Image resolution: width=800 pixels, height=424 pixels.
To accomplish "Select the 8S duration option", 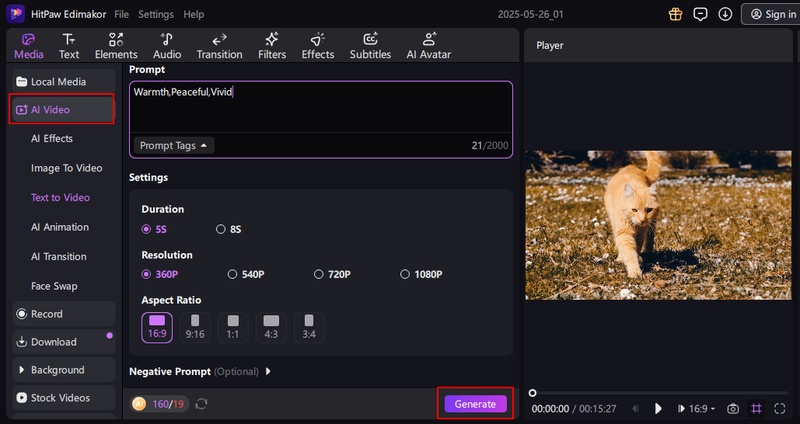I will 229,229.
